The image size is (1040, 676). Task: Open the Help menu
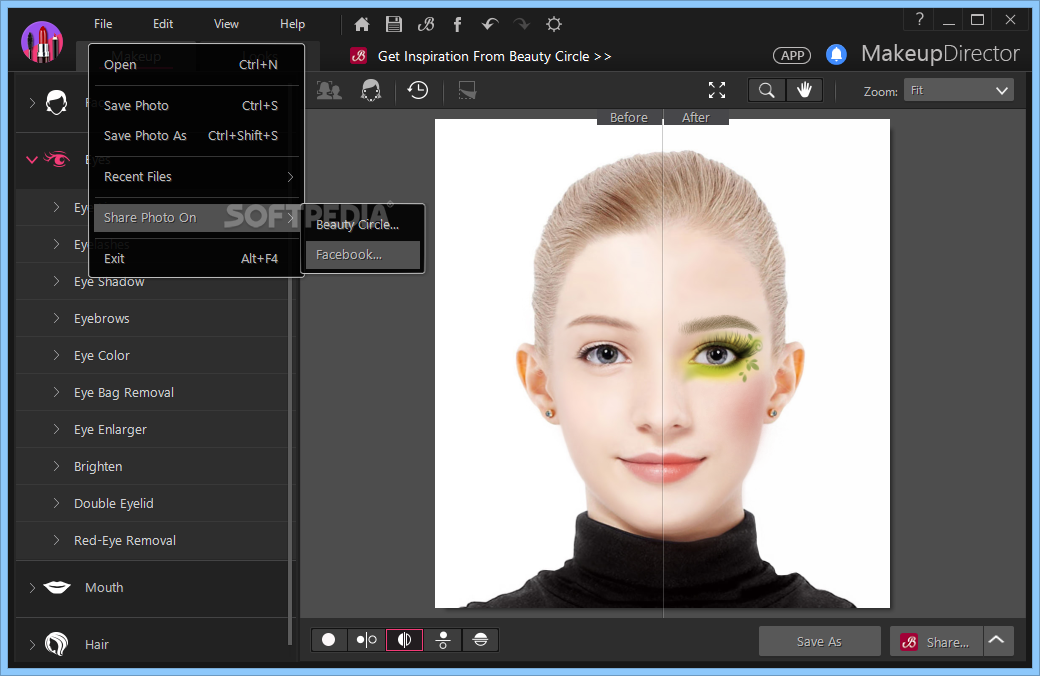(x=292, y=24)
